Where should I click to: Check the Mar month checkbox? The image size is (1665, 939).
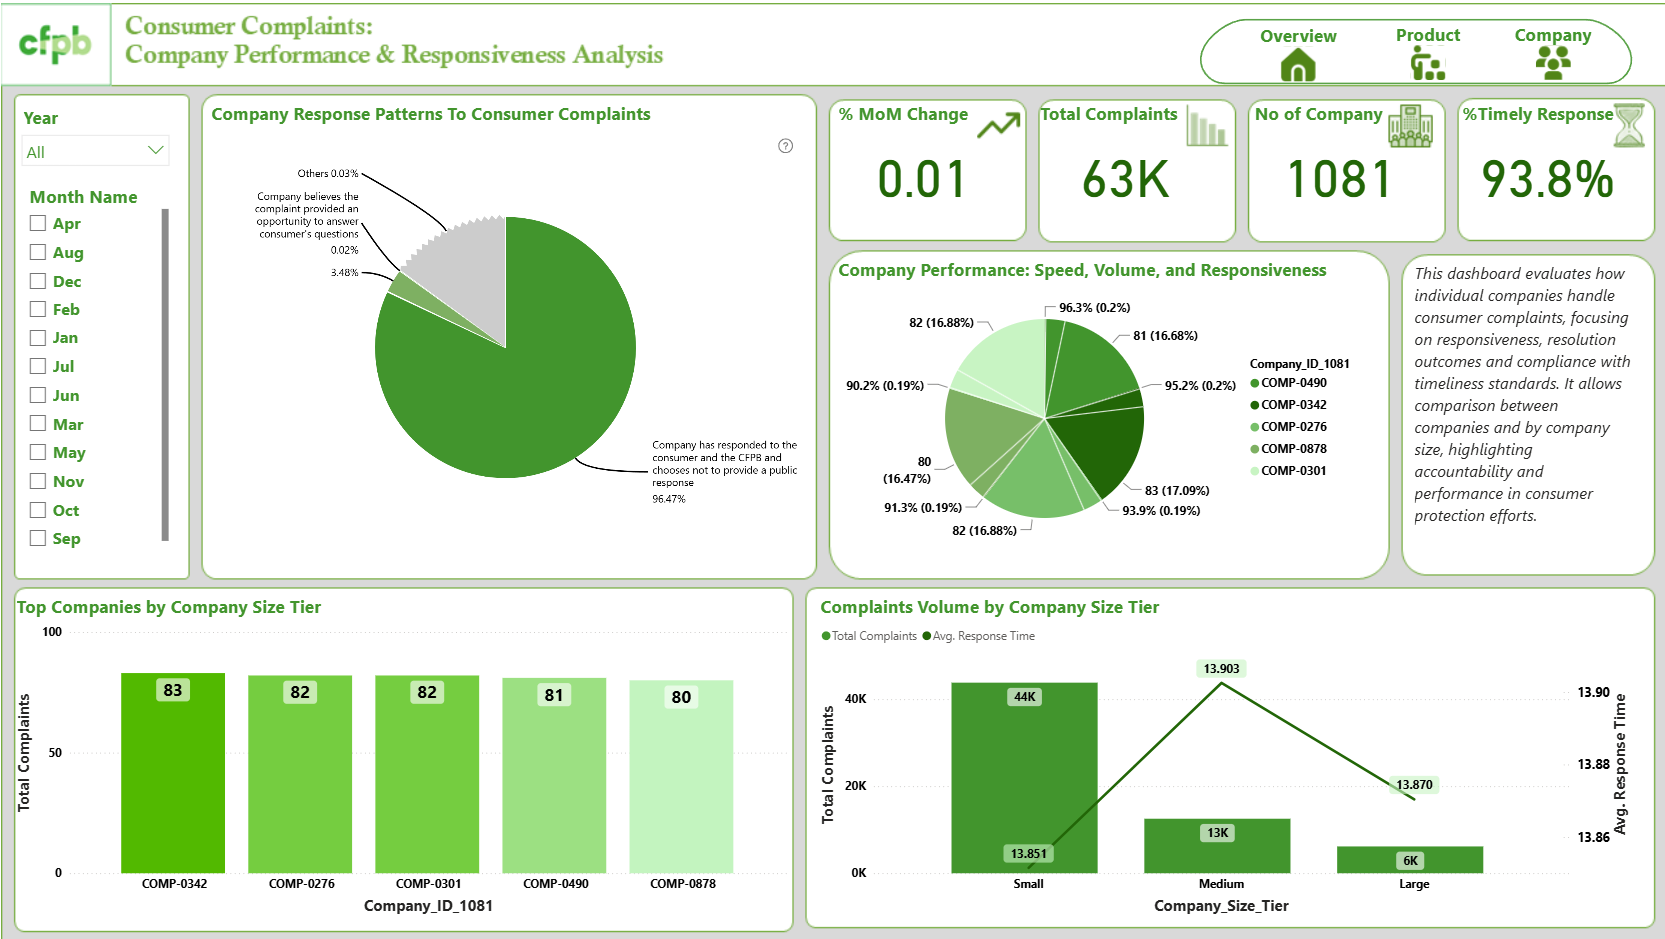pos(38,424)
